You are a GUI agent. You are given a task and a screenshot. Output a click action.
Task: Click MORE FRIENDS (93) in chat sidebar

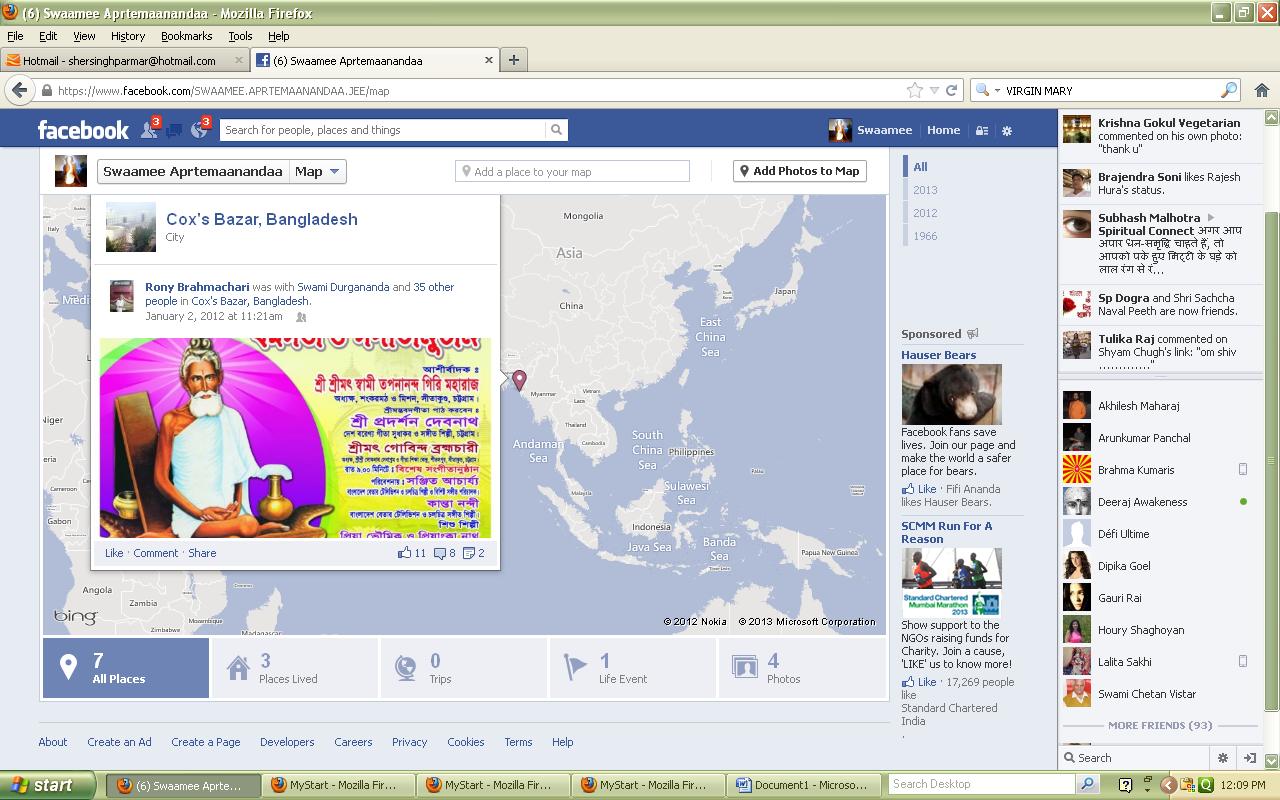pyautogui.click(x=1160, y=726)
